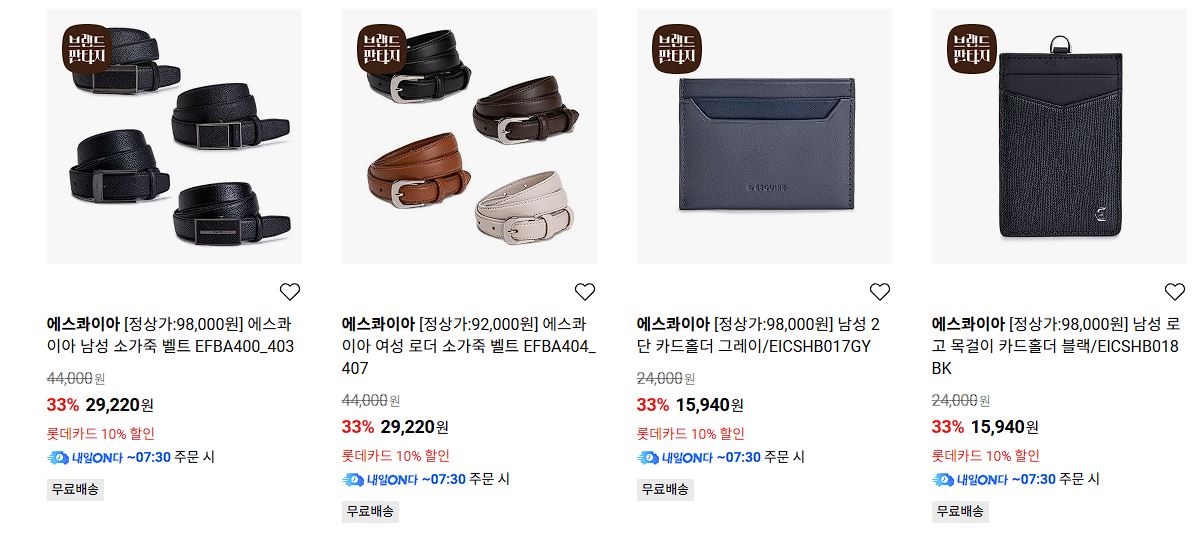Click 롯데카드 10% 할인 under lanyard card holder

[x=986, y=456]
